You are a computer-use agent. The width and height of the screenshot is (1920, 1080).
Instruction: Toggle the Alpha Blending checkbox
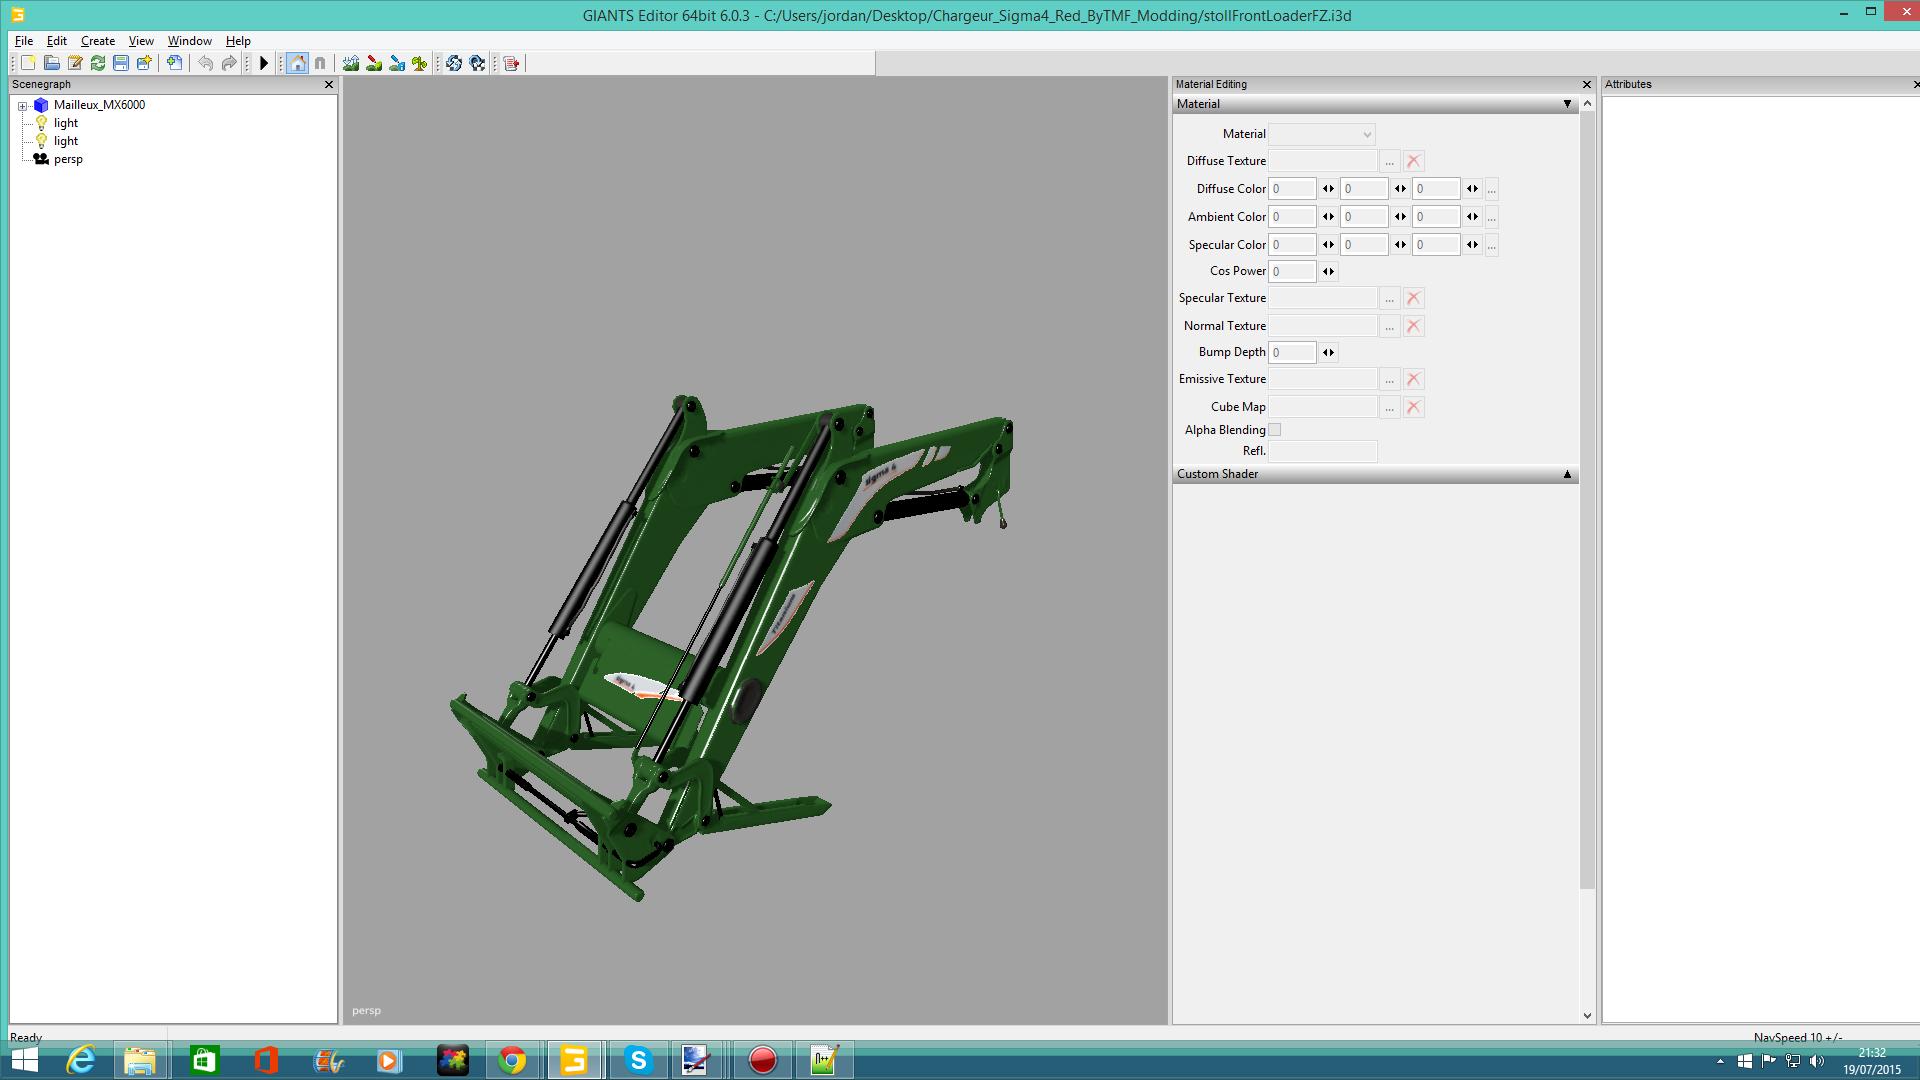pyautogui.click(x=1275, y=430)
